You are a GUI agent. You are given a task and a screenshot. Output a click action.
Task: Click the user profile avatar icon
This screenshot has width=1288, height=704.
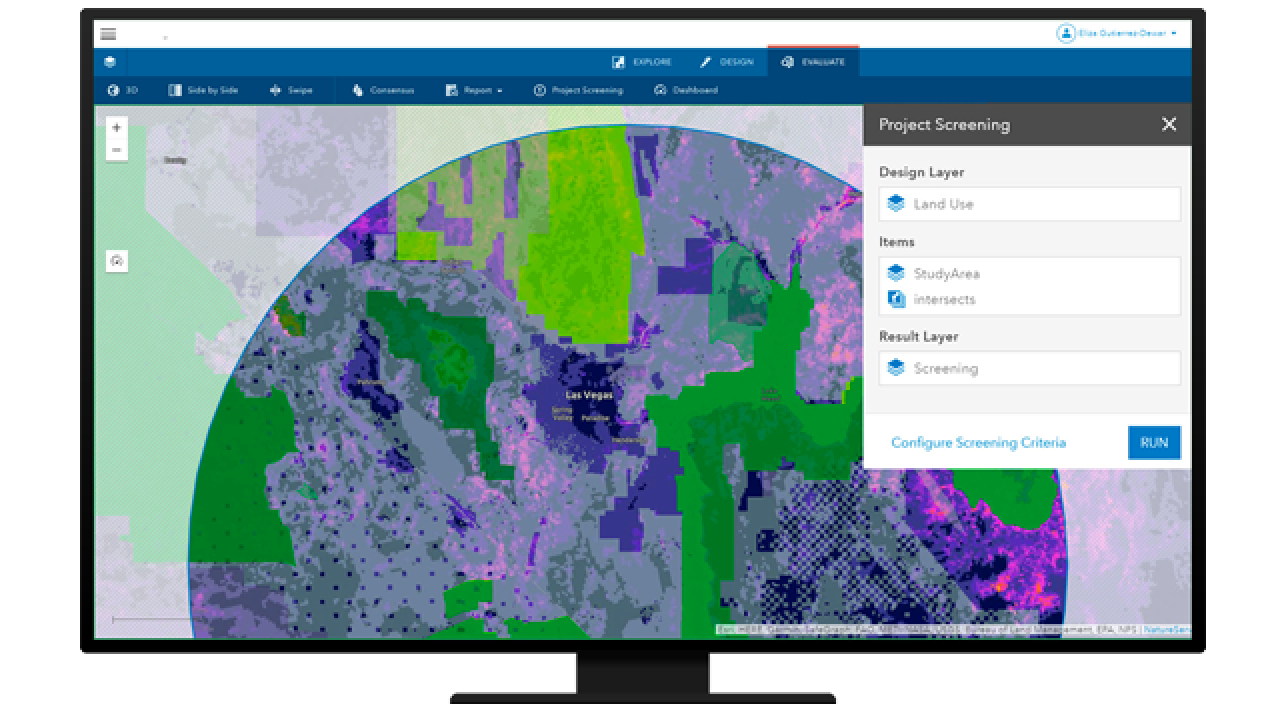[x=1066, y=33]
